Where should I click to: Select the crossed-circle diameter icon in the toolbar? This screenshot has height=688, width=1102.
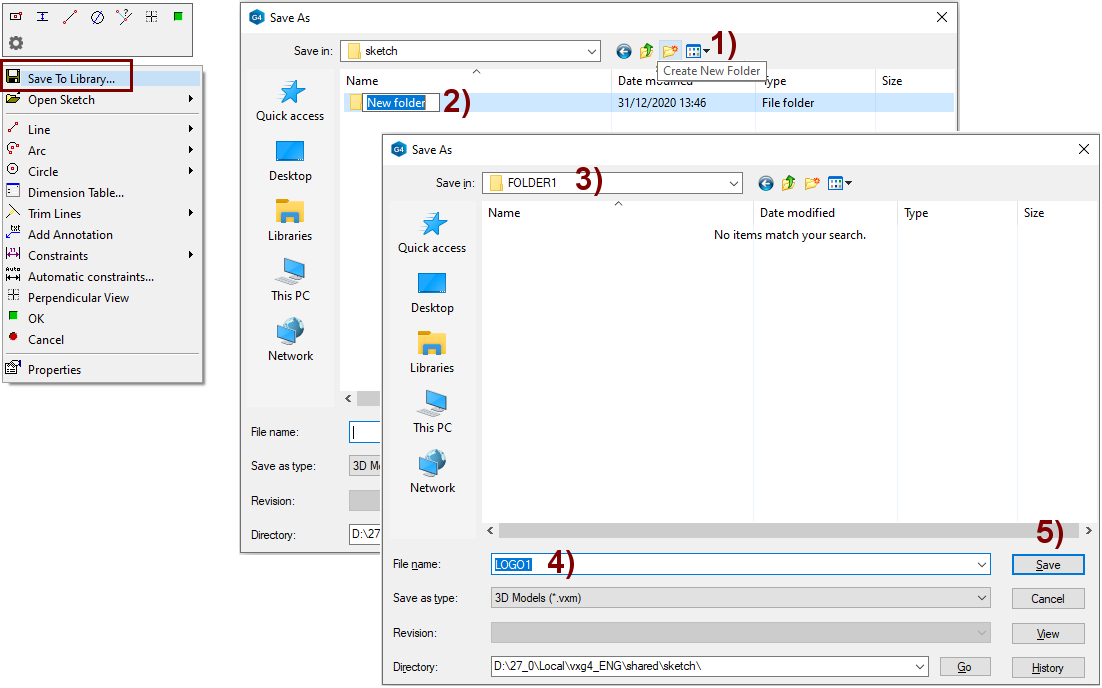click(x=97, y=17)
